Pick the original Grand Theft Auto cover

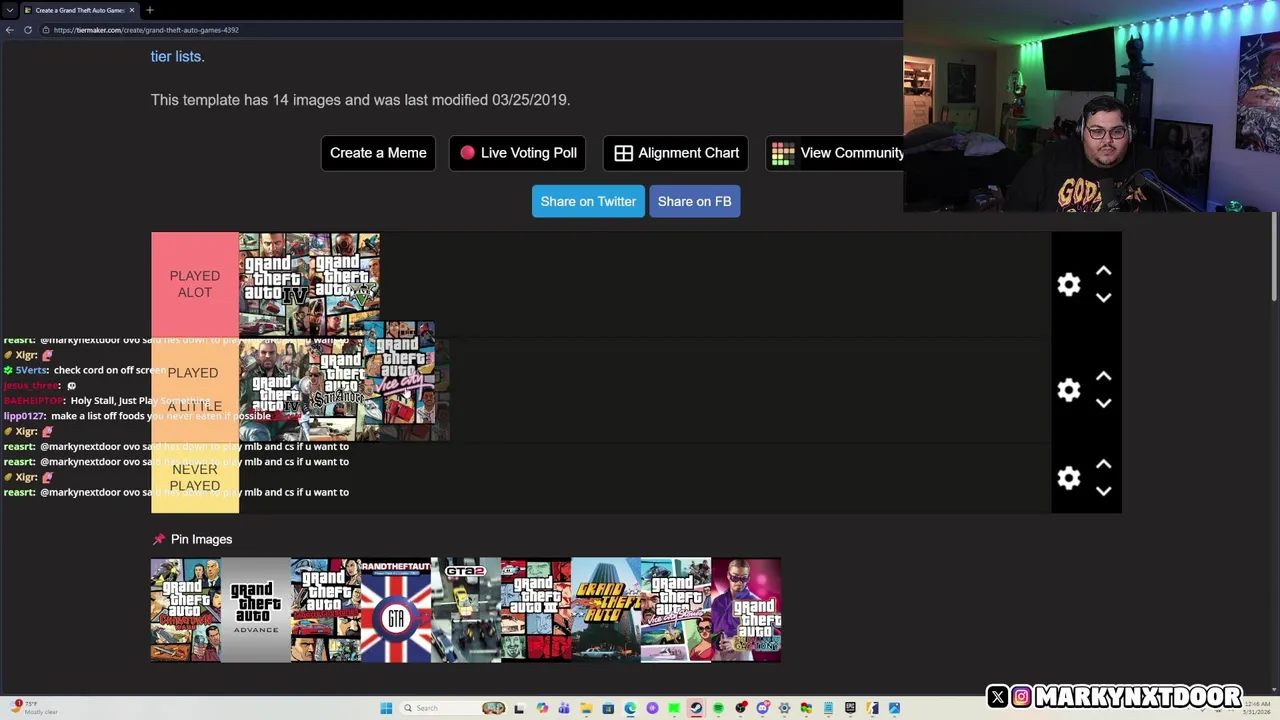pyautogui.click(x=606, y=610)
